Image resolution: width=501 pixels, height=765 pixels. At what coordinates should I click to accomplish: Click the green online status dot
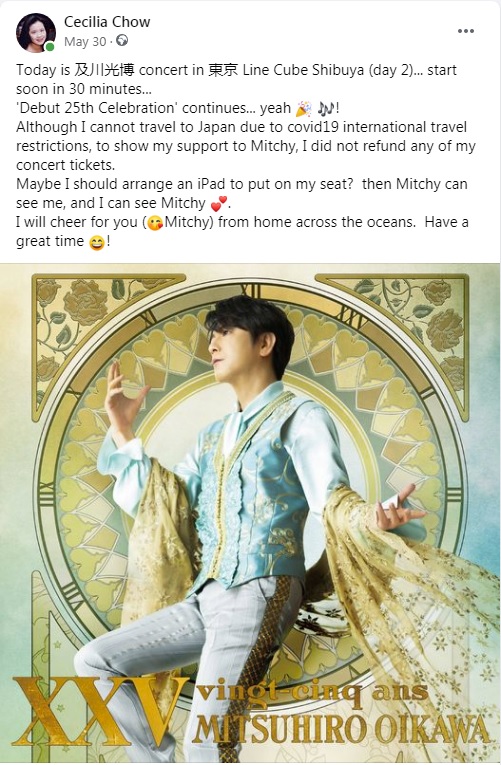[x=50, y=47]
